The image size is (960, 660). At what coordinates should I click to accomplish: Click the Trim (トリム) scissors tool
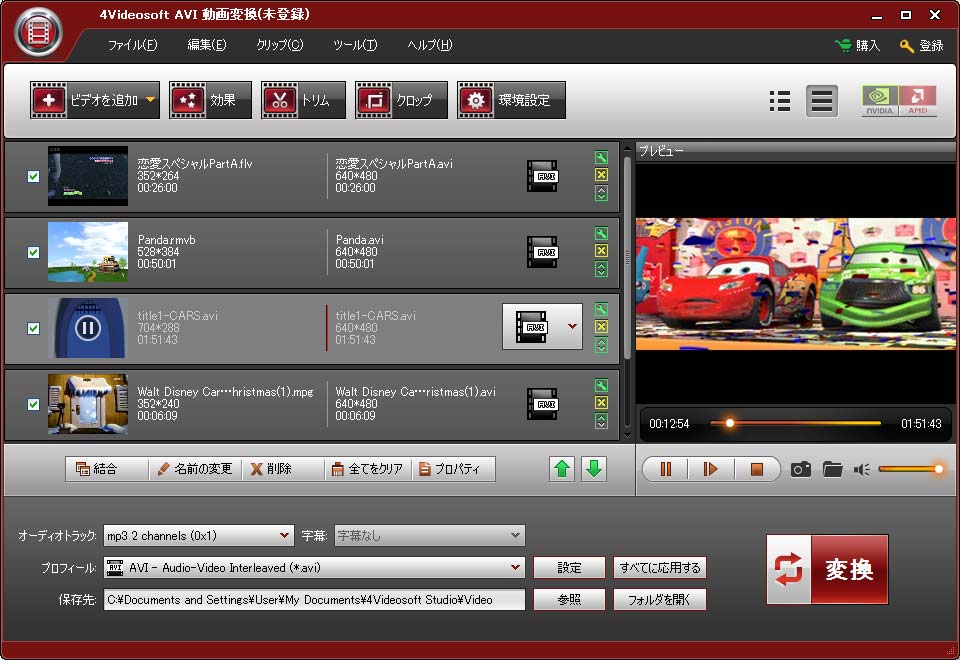(x=303, y=100)
